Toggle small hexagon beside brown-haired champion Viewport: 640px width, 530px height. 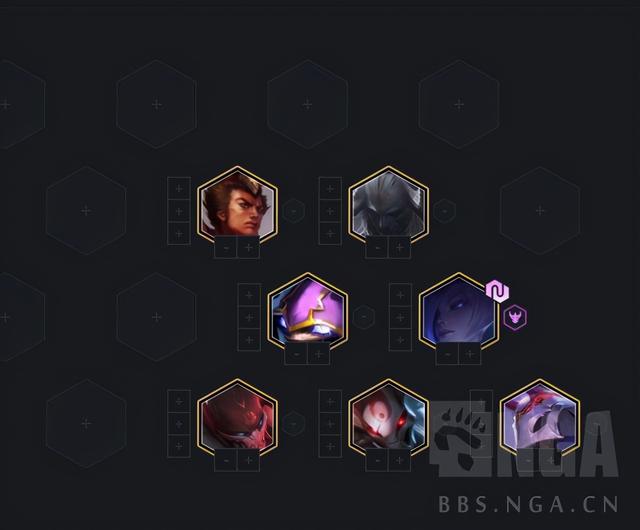coord(293,211)
